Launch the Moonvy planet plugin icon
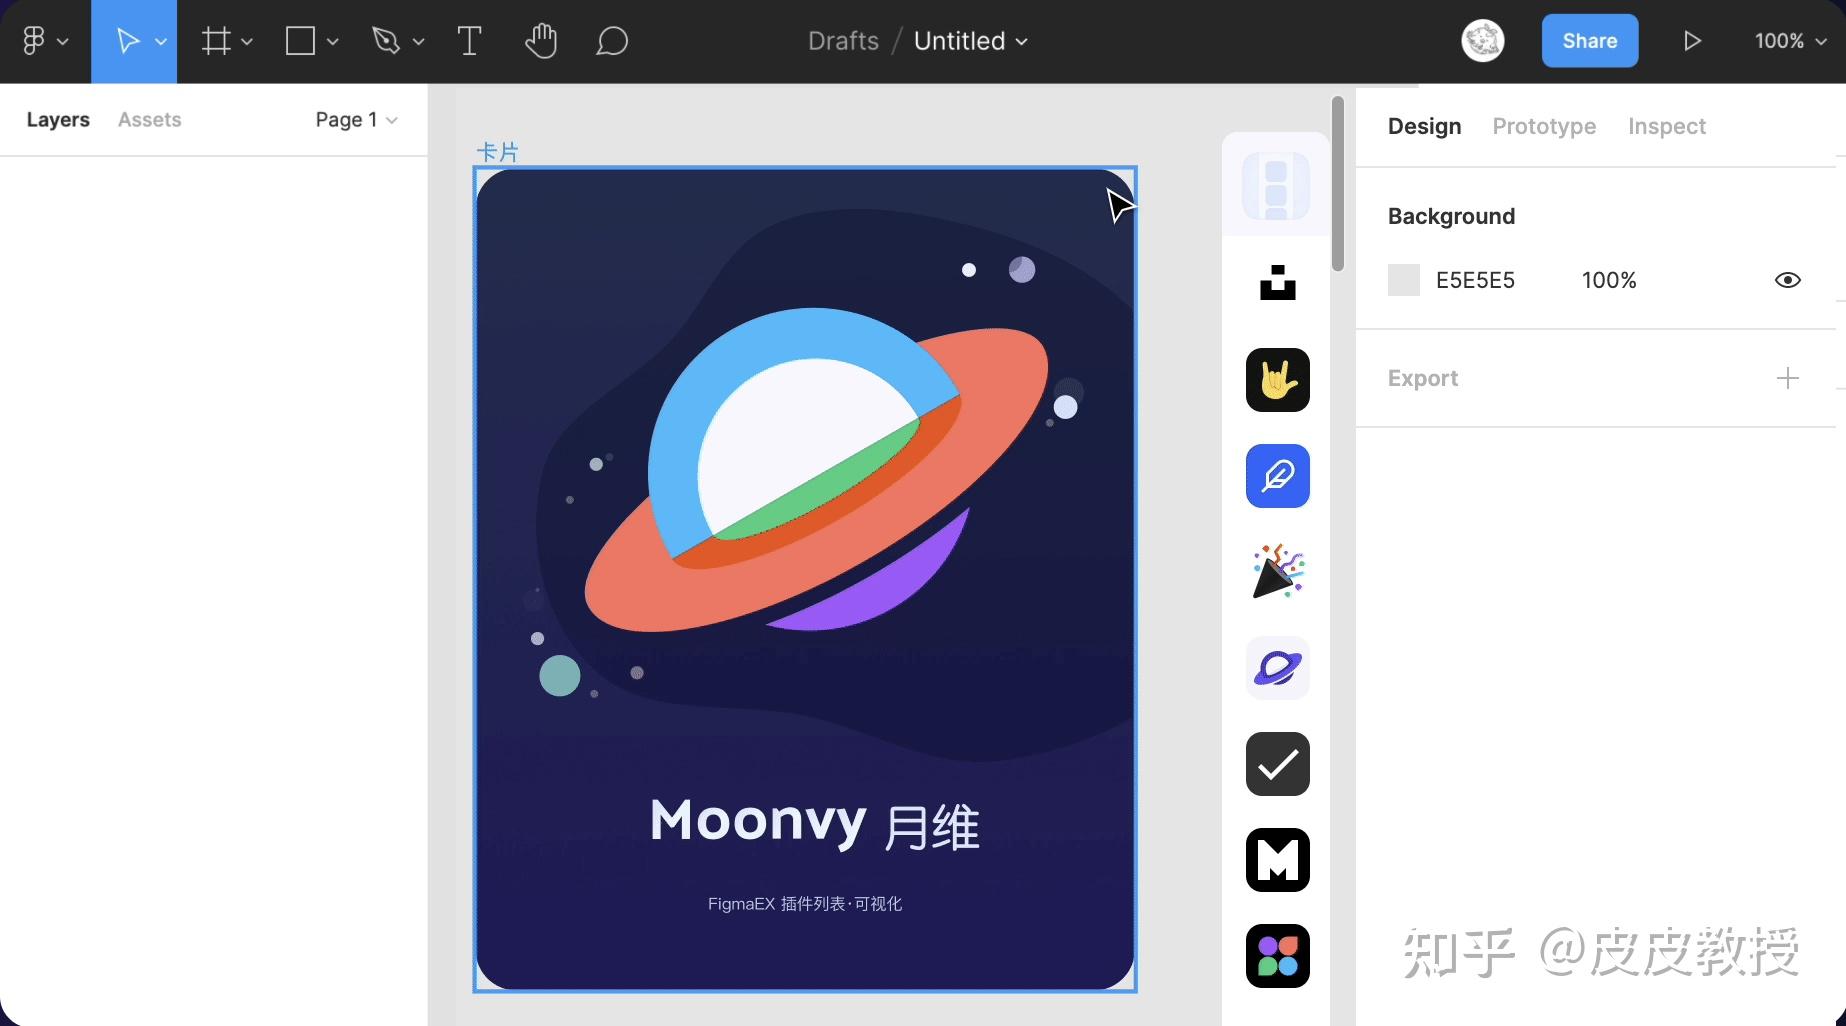The height and width of the screenshot is (1026, 1846). click(x=1278, y=668)
